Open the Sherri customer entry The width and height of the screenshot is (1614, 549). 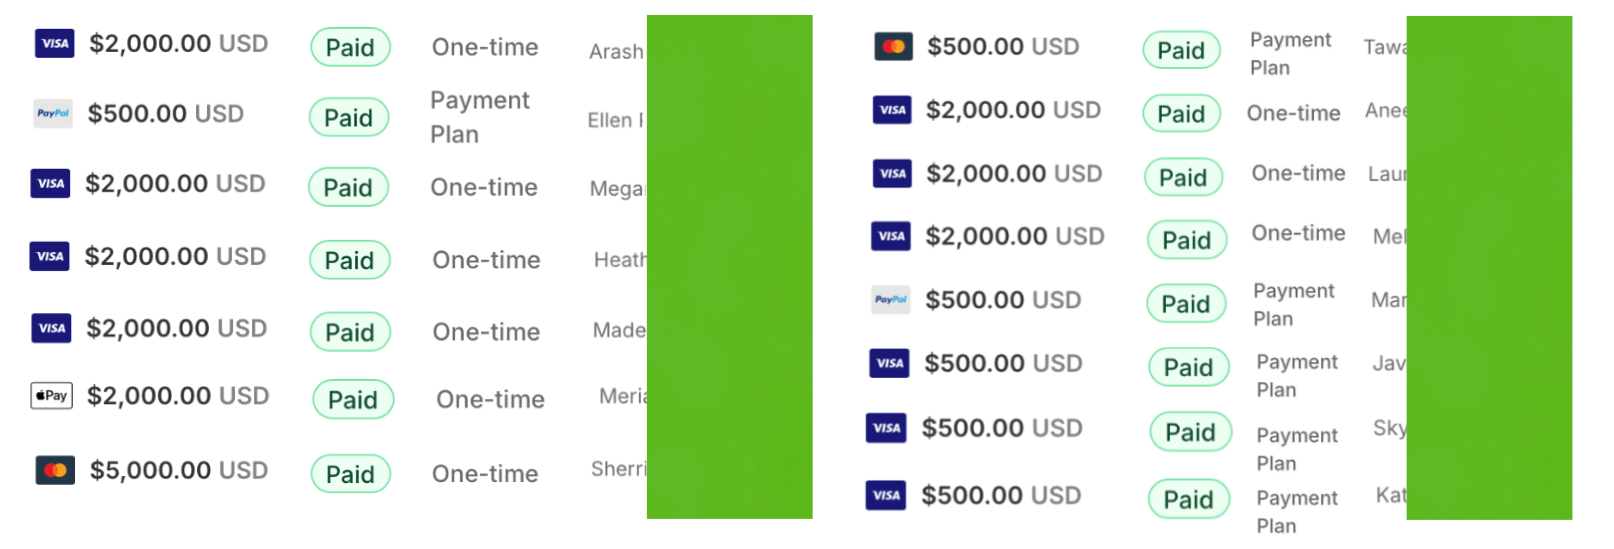pos(619,469)
